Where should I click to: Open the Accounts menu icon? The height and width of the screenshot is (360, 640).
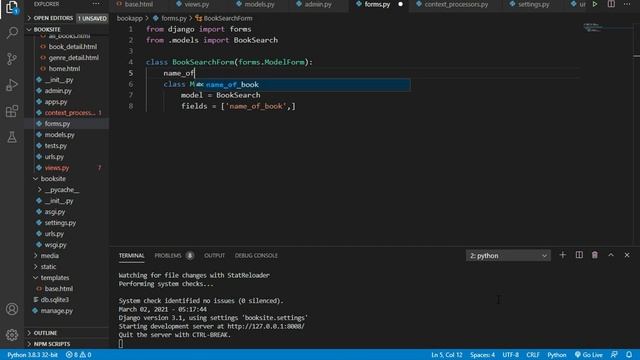(12, 309)
